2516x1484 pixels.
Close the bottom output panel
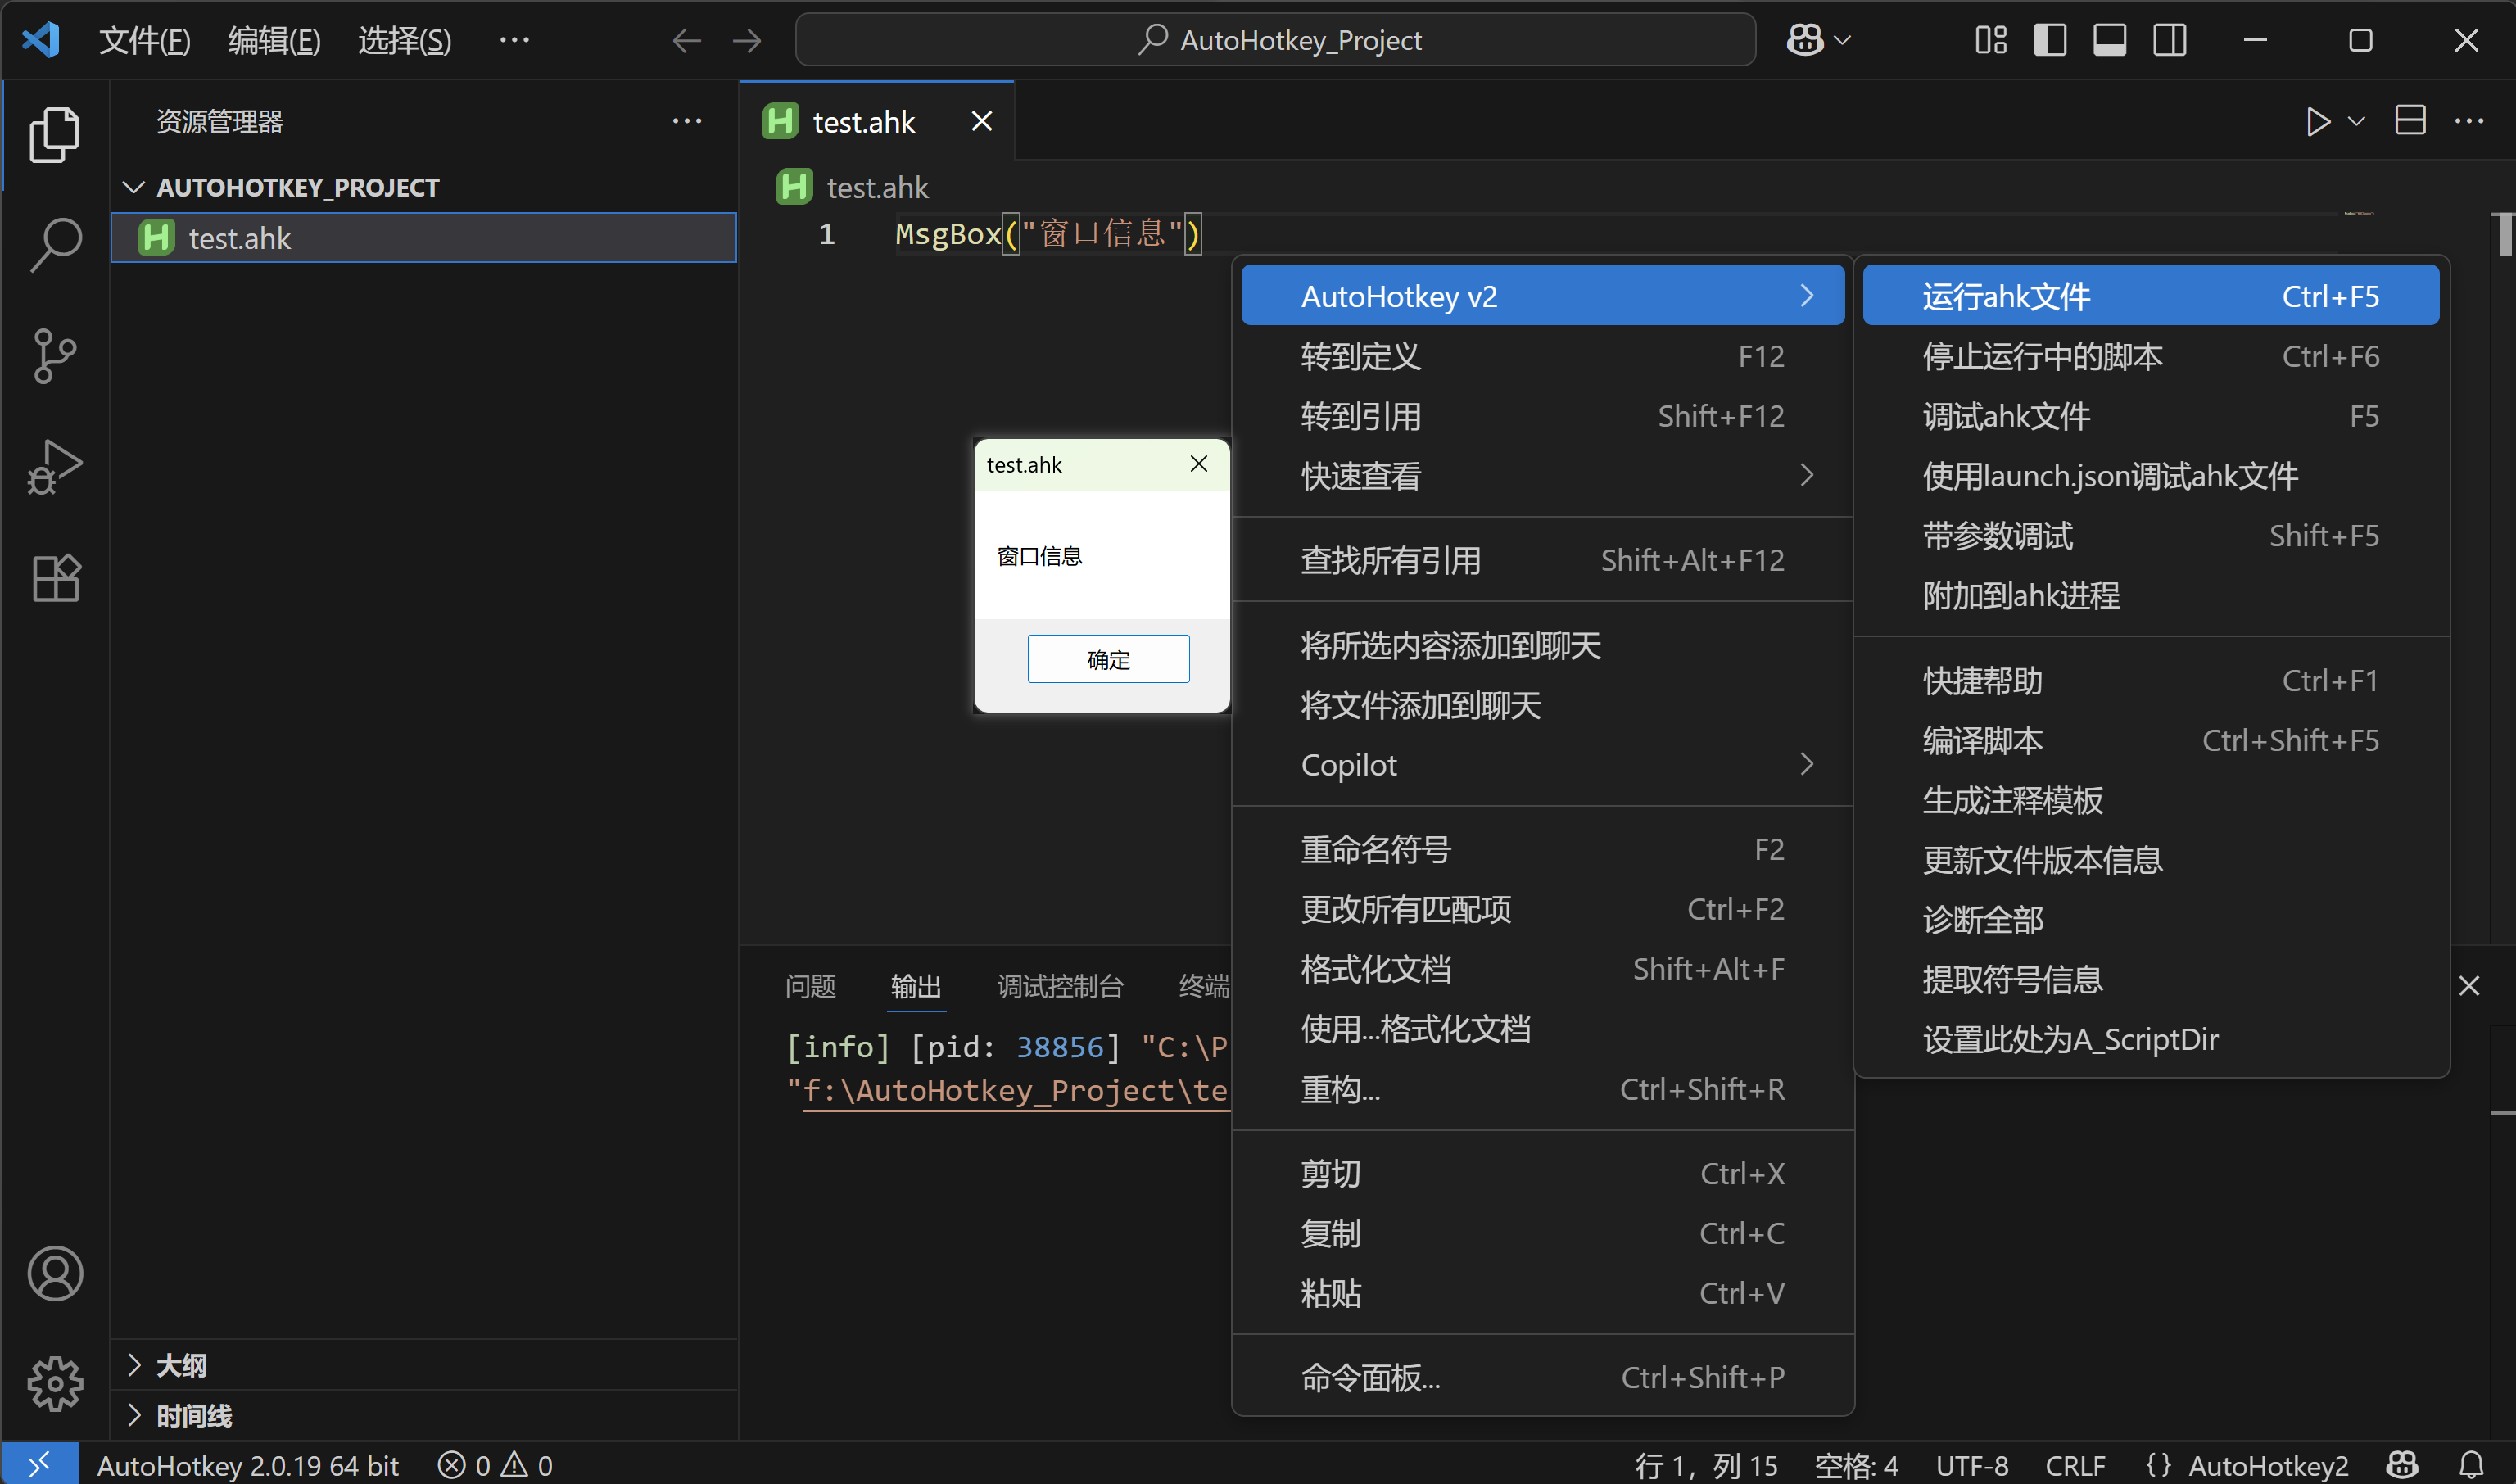pyautogui.click(x=2469, y=986)
